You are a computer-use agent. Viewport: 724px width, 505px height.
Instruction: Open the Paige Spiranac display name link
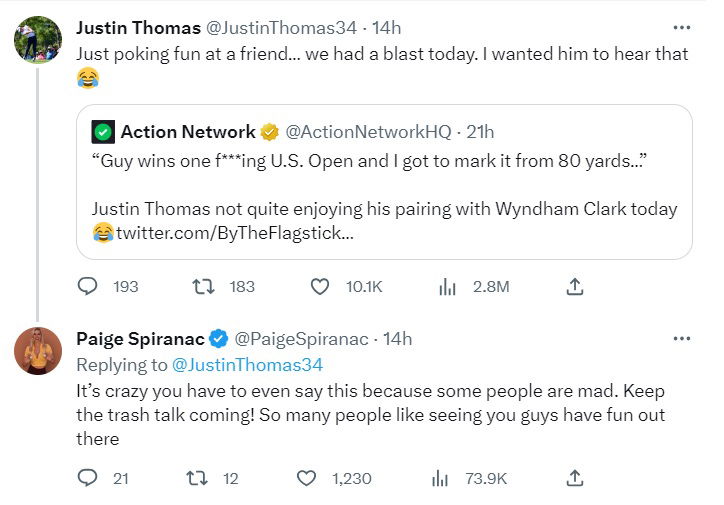point(140,339)
